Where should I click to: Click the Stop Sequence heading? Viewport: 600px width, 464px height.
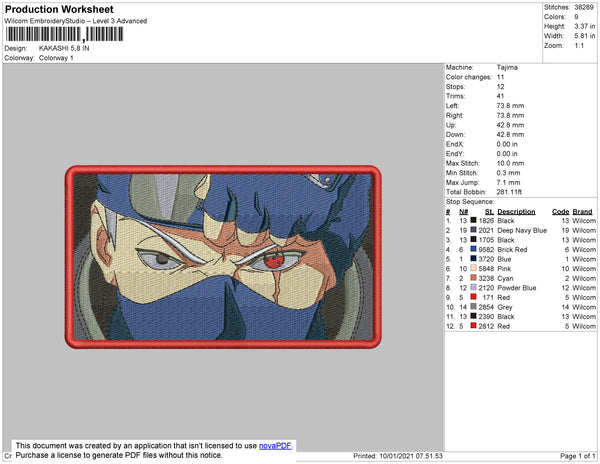click(470, 202)
